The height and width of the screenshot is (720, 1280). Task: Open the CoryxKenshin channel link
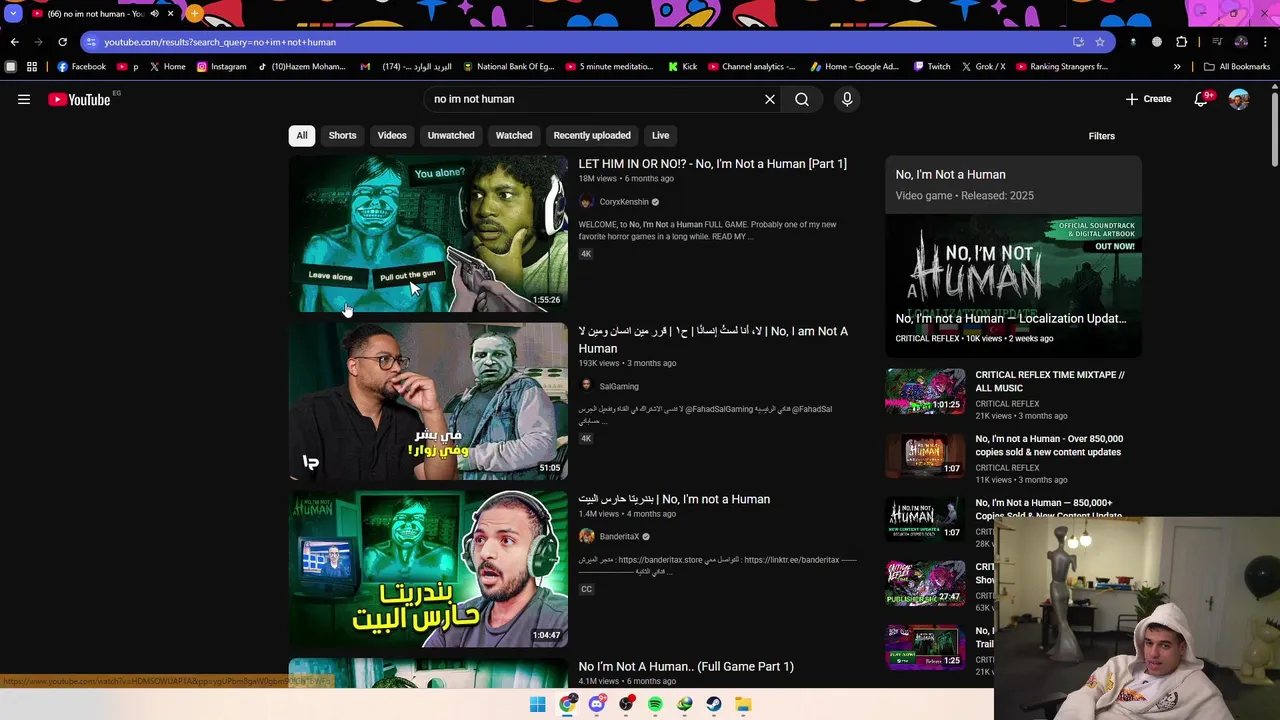click(624, 202)
